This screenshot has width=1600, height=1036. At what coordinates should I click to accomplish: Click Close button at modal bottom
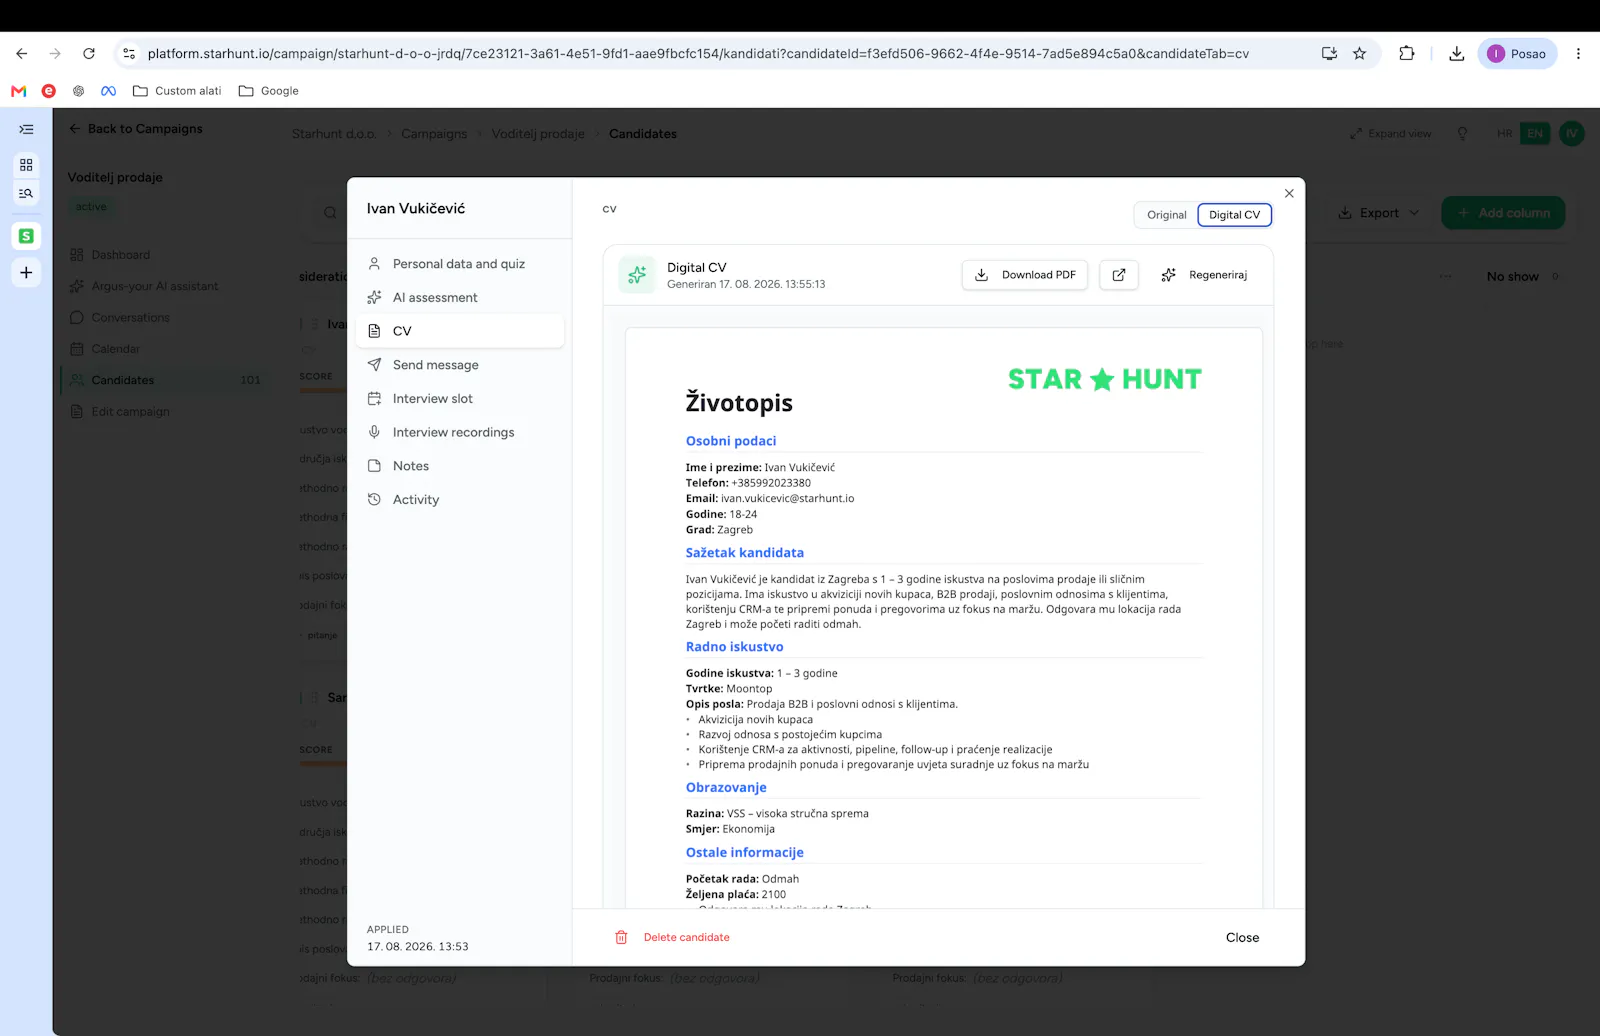pos(1242,938)
